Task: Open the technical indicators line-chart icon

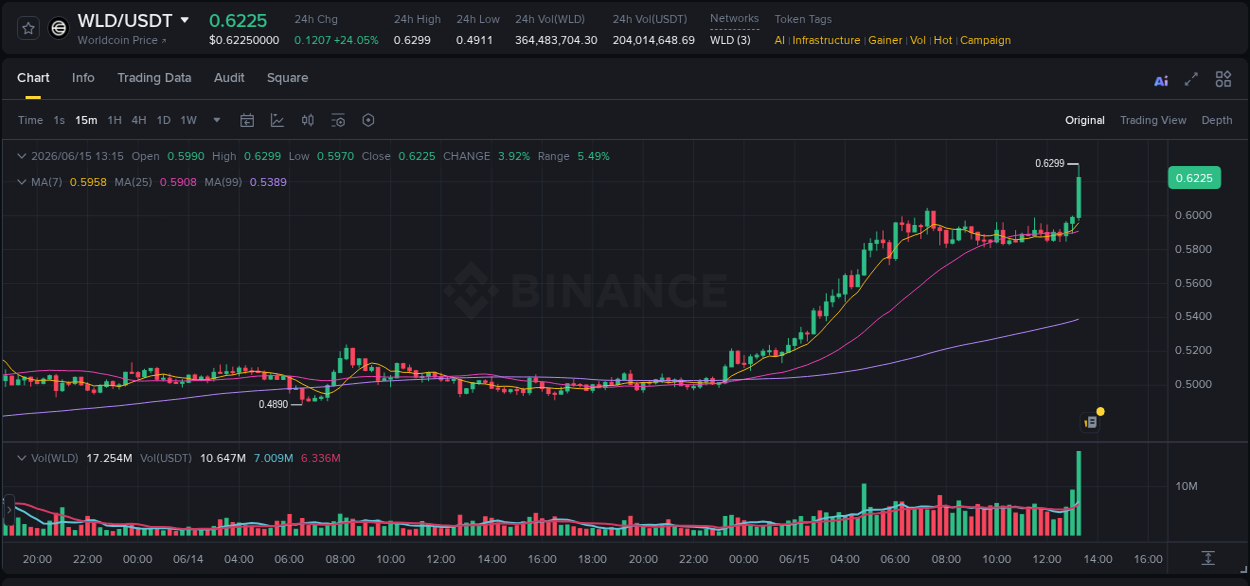Action: click(277, 120)
